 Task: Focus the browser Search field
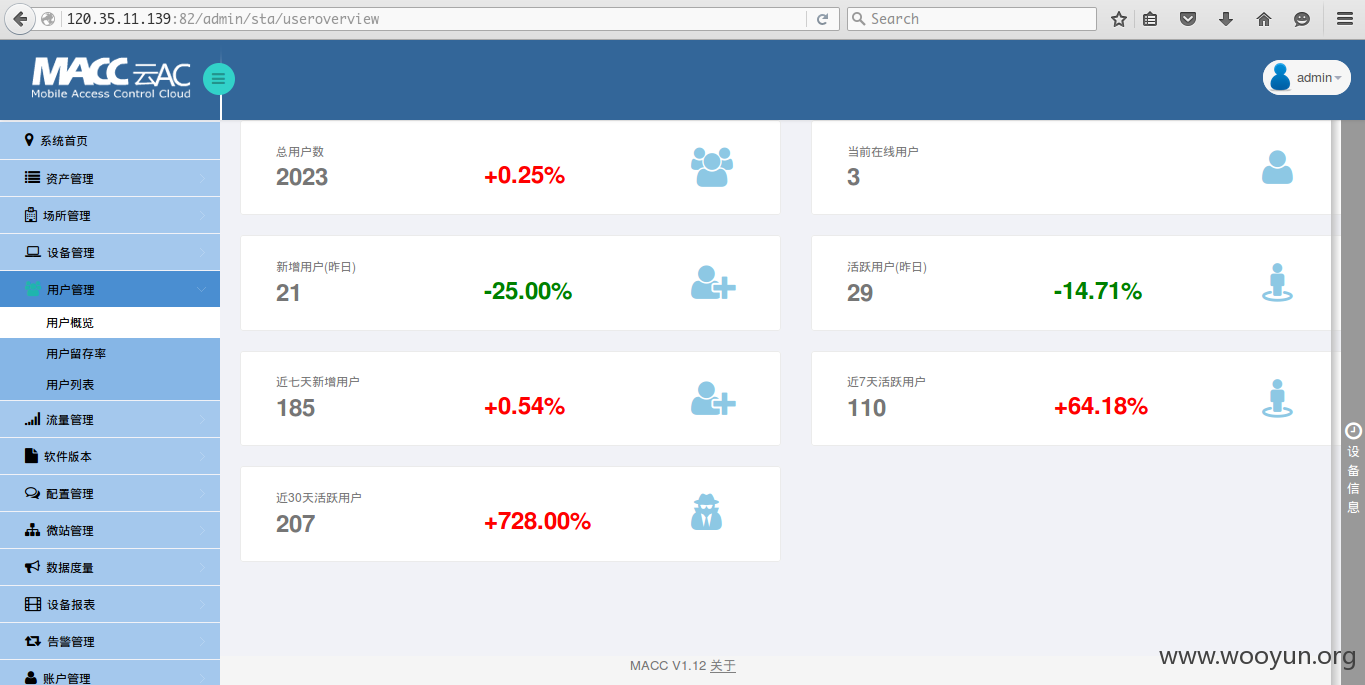pos(971,19)
